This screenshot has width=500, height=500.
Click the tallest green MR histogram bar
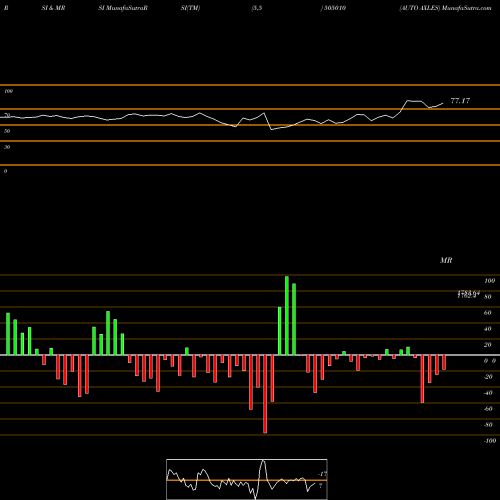tap(287, 316)
